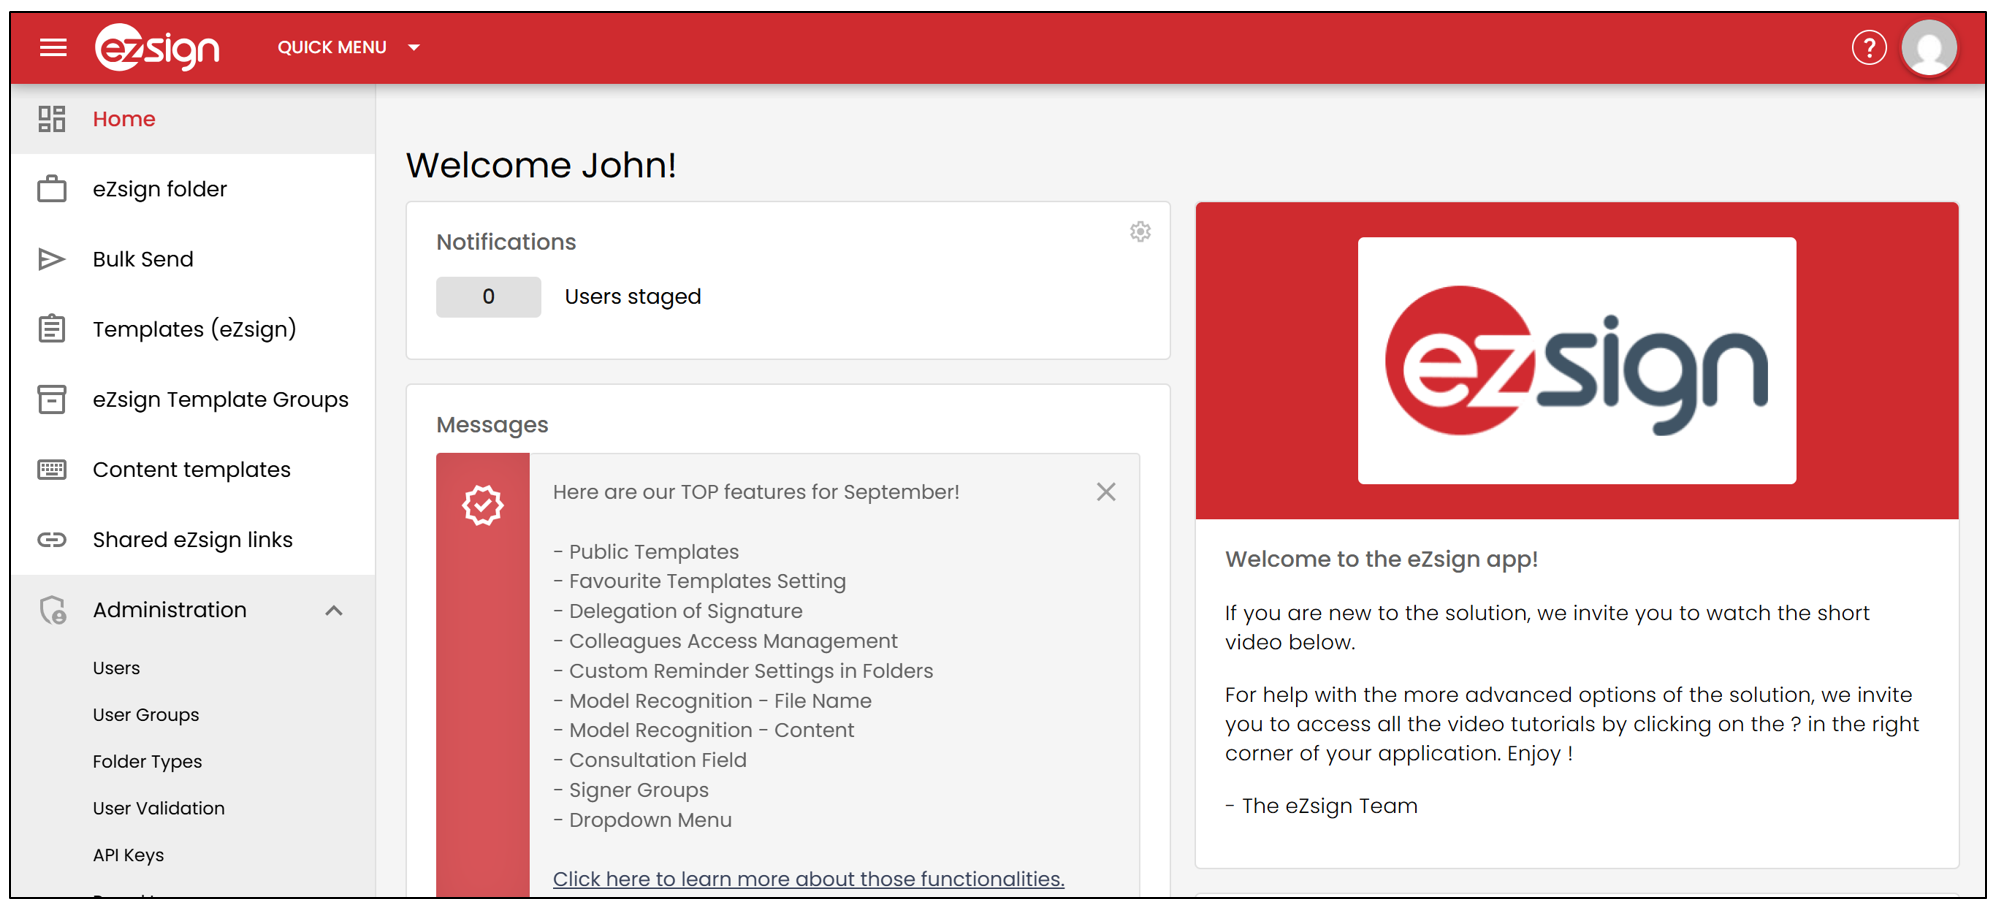Image resolution: width=1994 pixels, height=906 pixels.
Task: Dismiss the September features message
Action: pyautogui.click(x=1105, y=492)
